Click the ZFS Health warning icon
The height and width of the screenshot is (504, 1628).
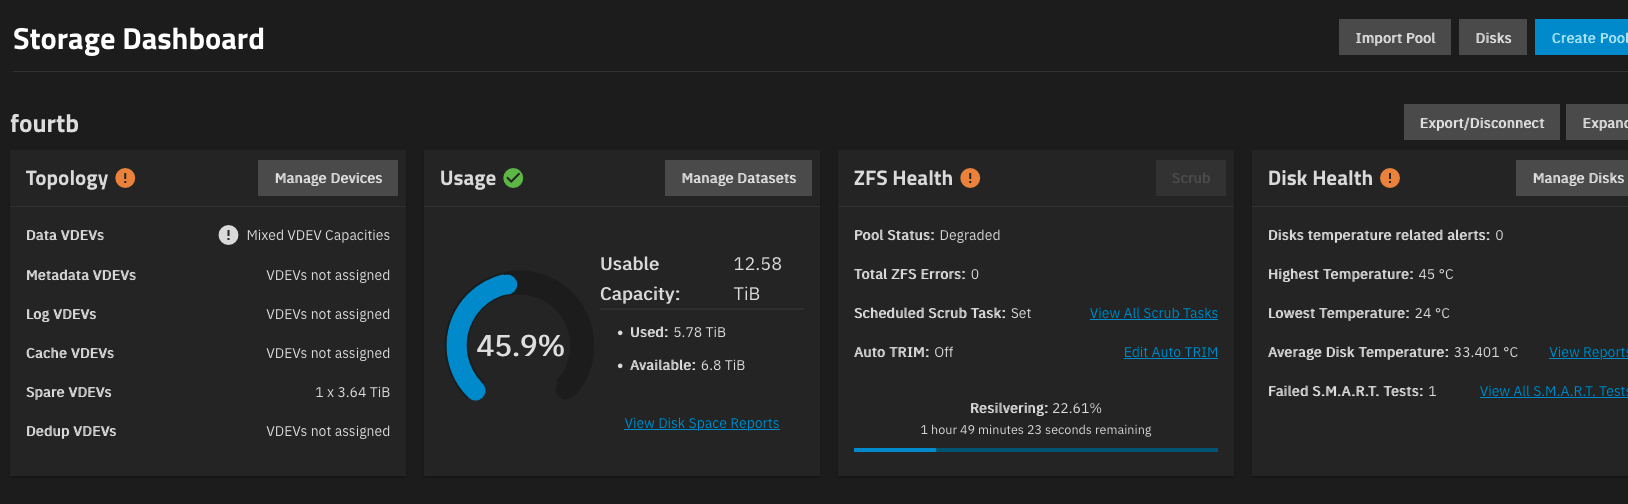(x=970, y=178)
